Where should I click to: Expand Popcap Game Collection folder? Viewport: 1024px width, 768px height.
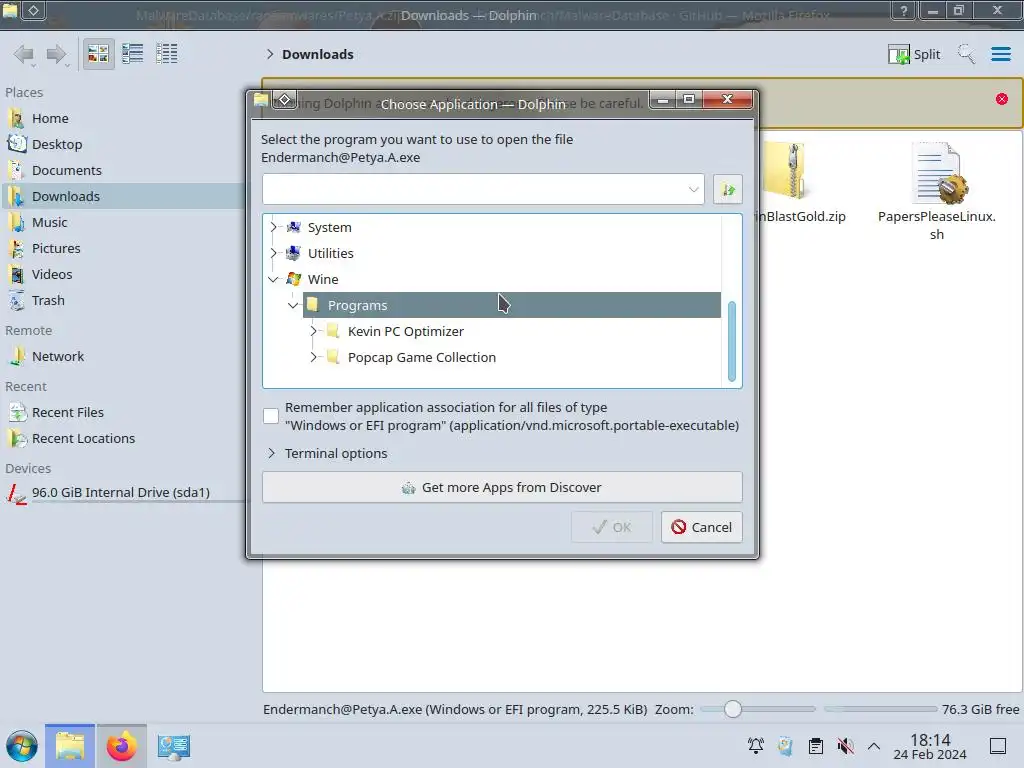(x=313, y=357)
